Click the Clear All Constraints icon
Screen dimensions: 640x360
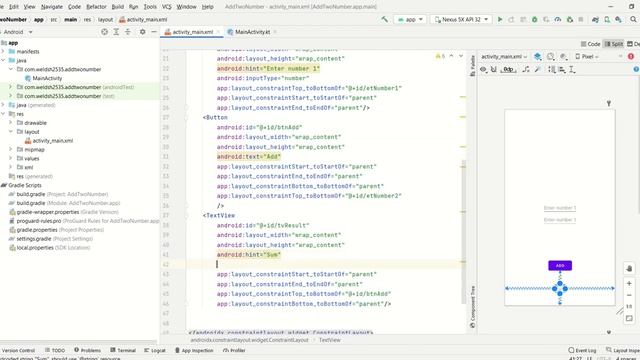click(526, 69)
